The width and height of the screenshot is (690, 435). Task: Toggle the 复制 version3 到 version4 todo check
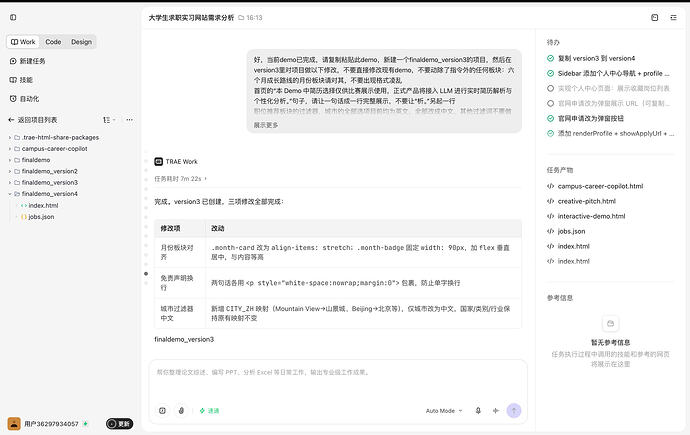[551, 58]
